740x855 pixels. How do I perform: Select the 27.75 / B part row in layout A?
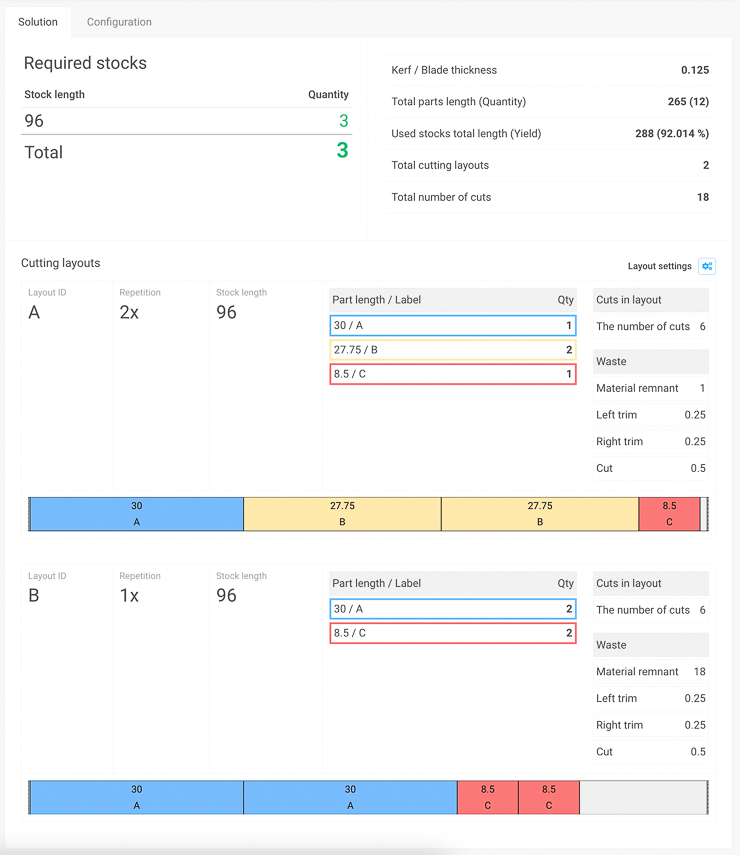tap(452, 350)
